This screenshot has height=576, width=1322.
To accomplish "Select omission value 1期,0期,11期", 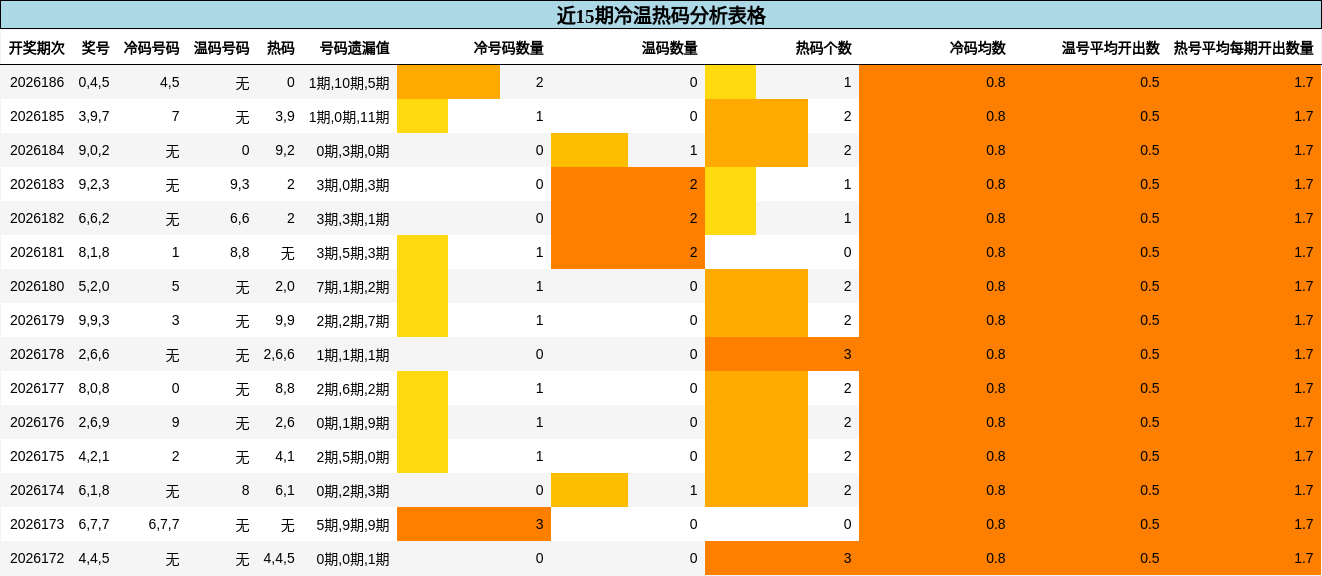I will (349, 117).
